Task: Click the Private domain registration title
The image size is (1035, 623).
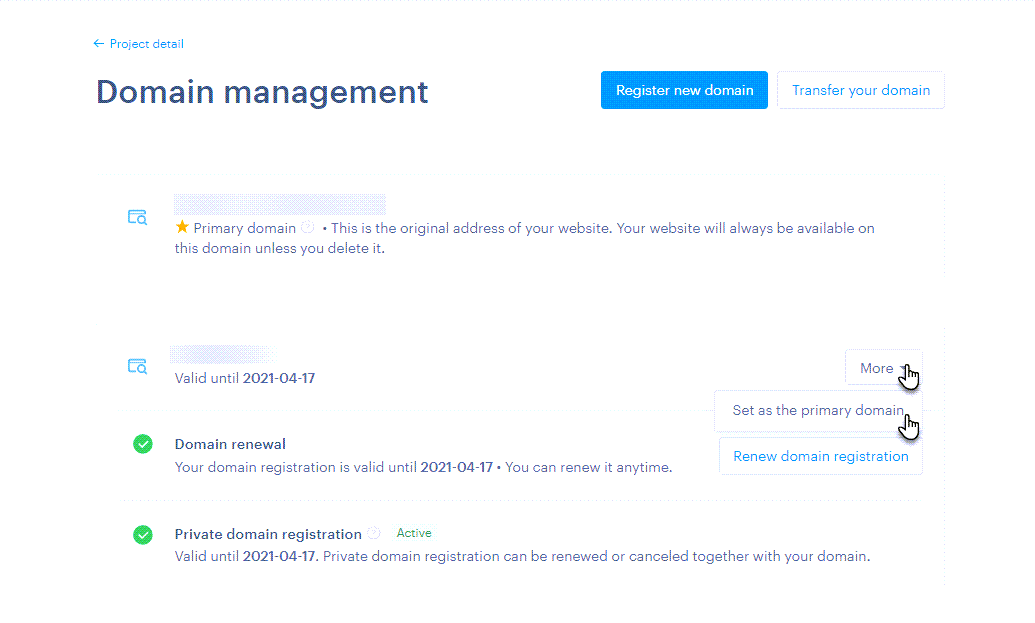Action: click(x=268, y=534)
